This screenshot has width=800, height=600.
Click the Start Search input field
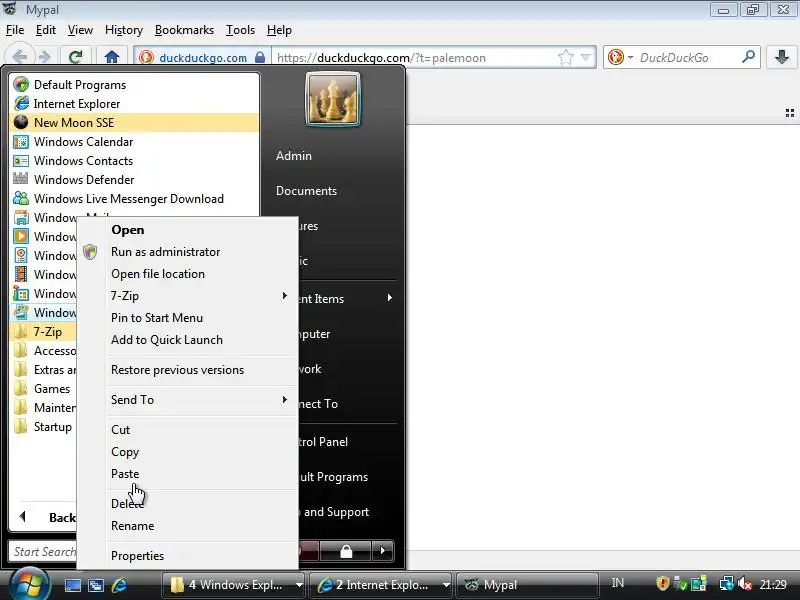(43, 552)
